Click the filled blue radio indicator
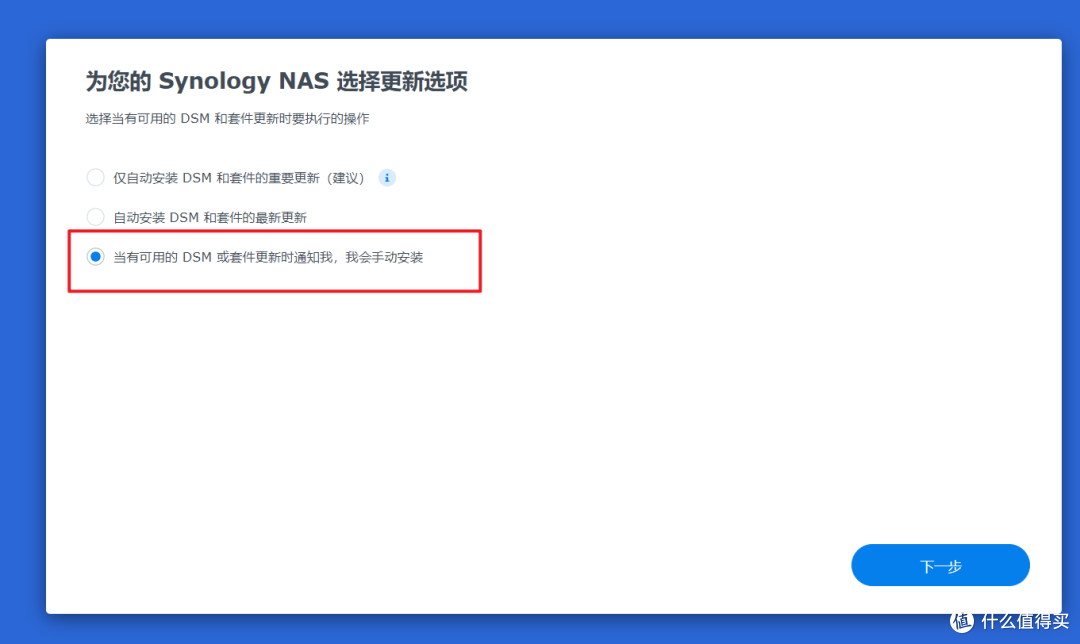The height and width of the screenshot is (644, 1080). coord(95,256)
